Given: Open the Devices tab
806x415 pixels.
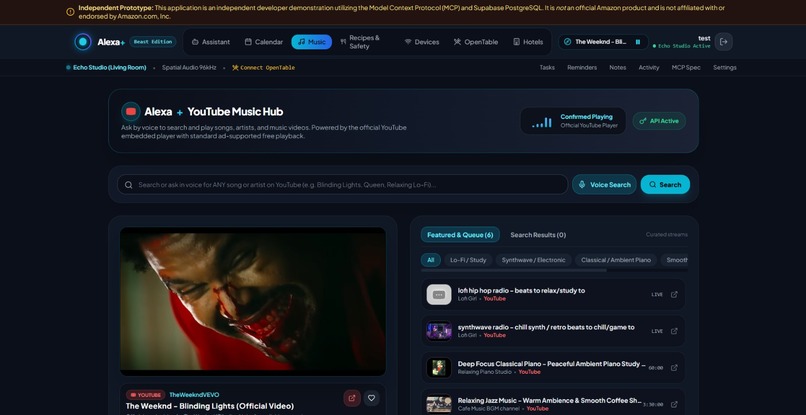Looking at the screenshot, I should coord(422,42).
